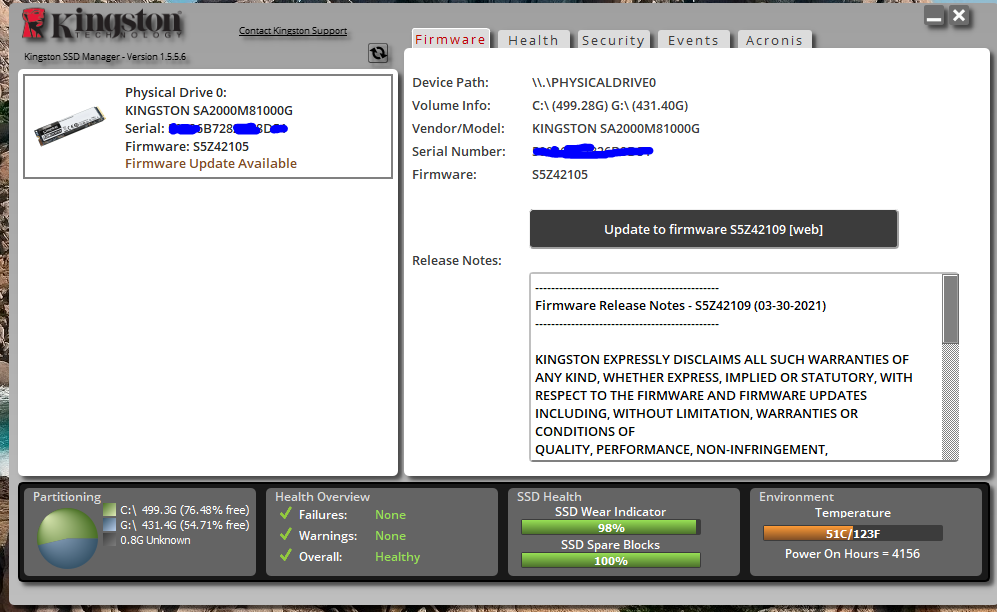
Task: Click the Warnings None status text
Action: (x=390, y=535)
